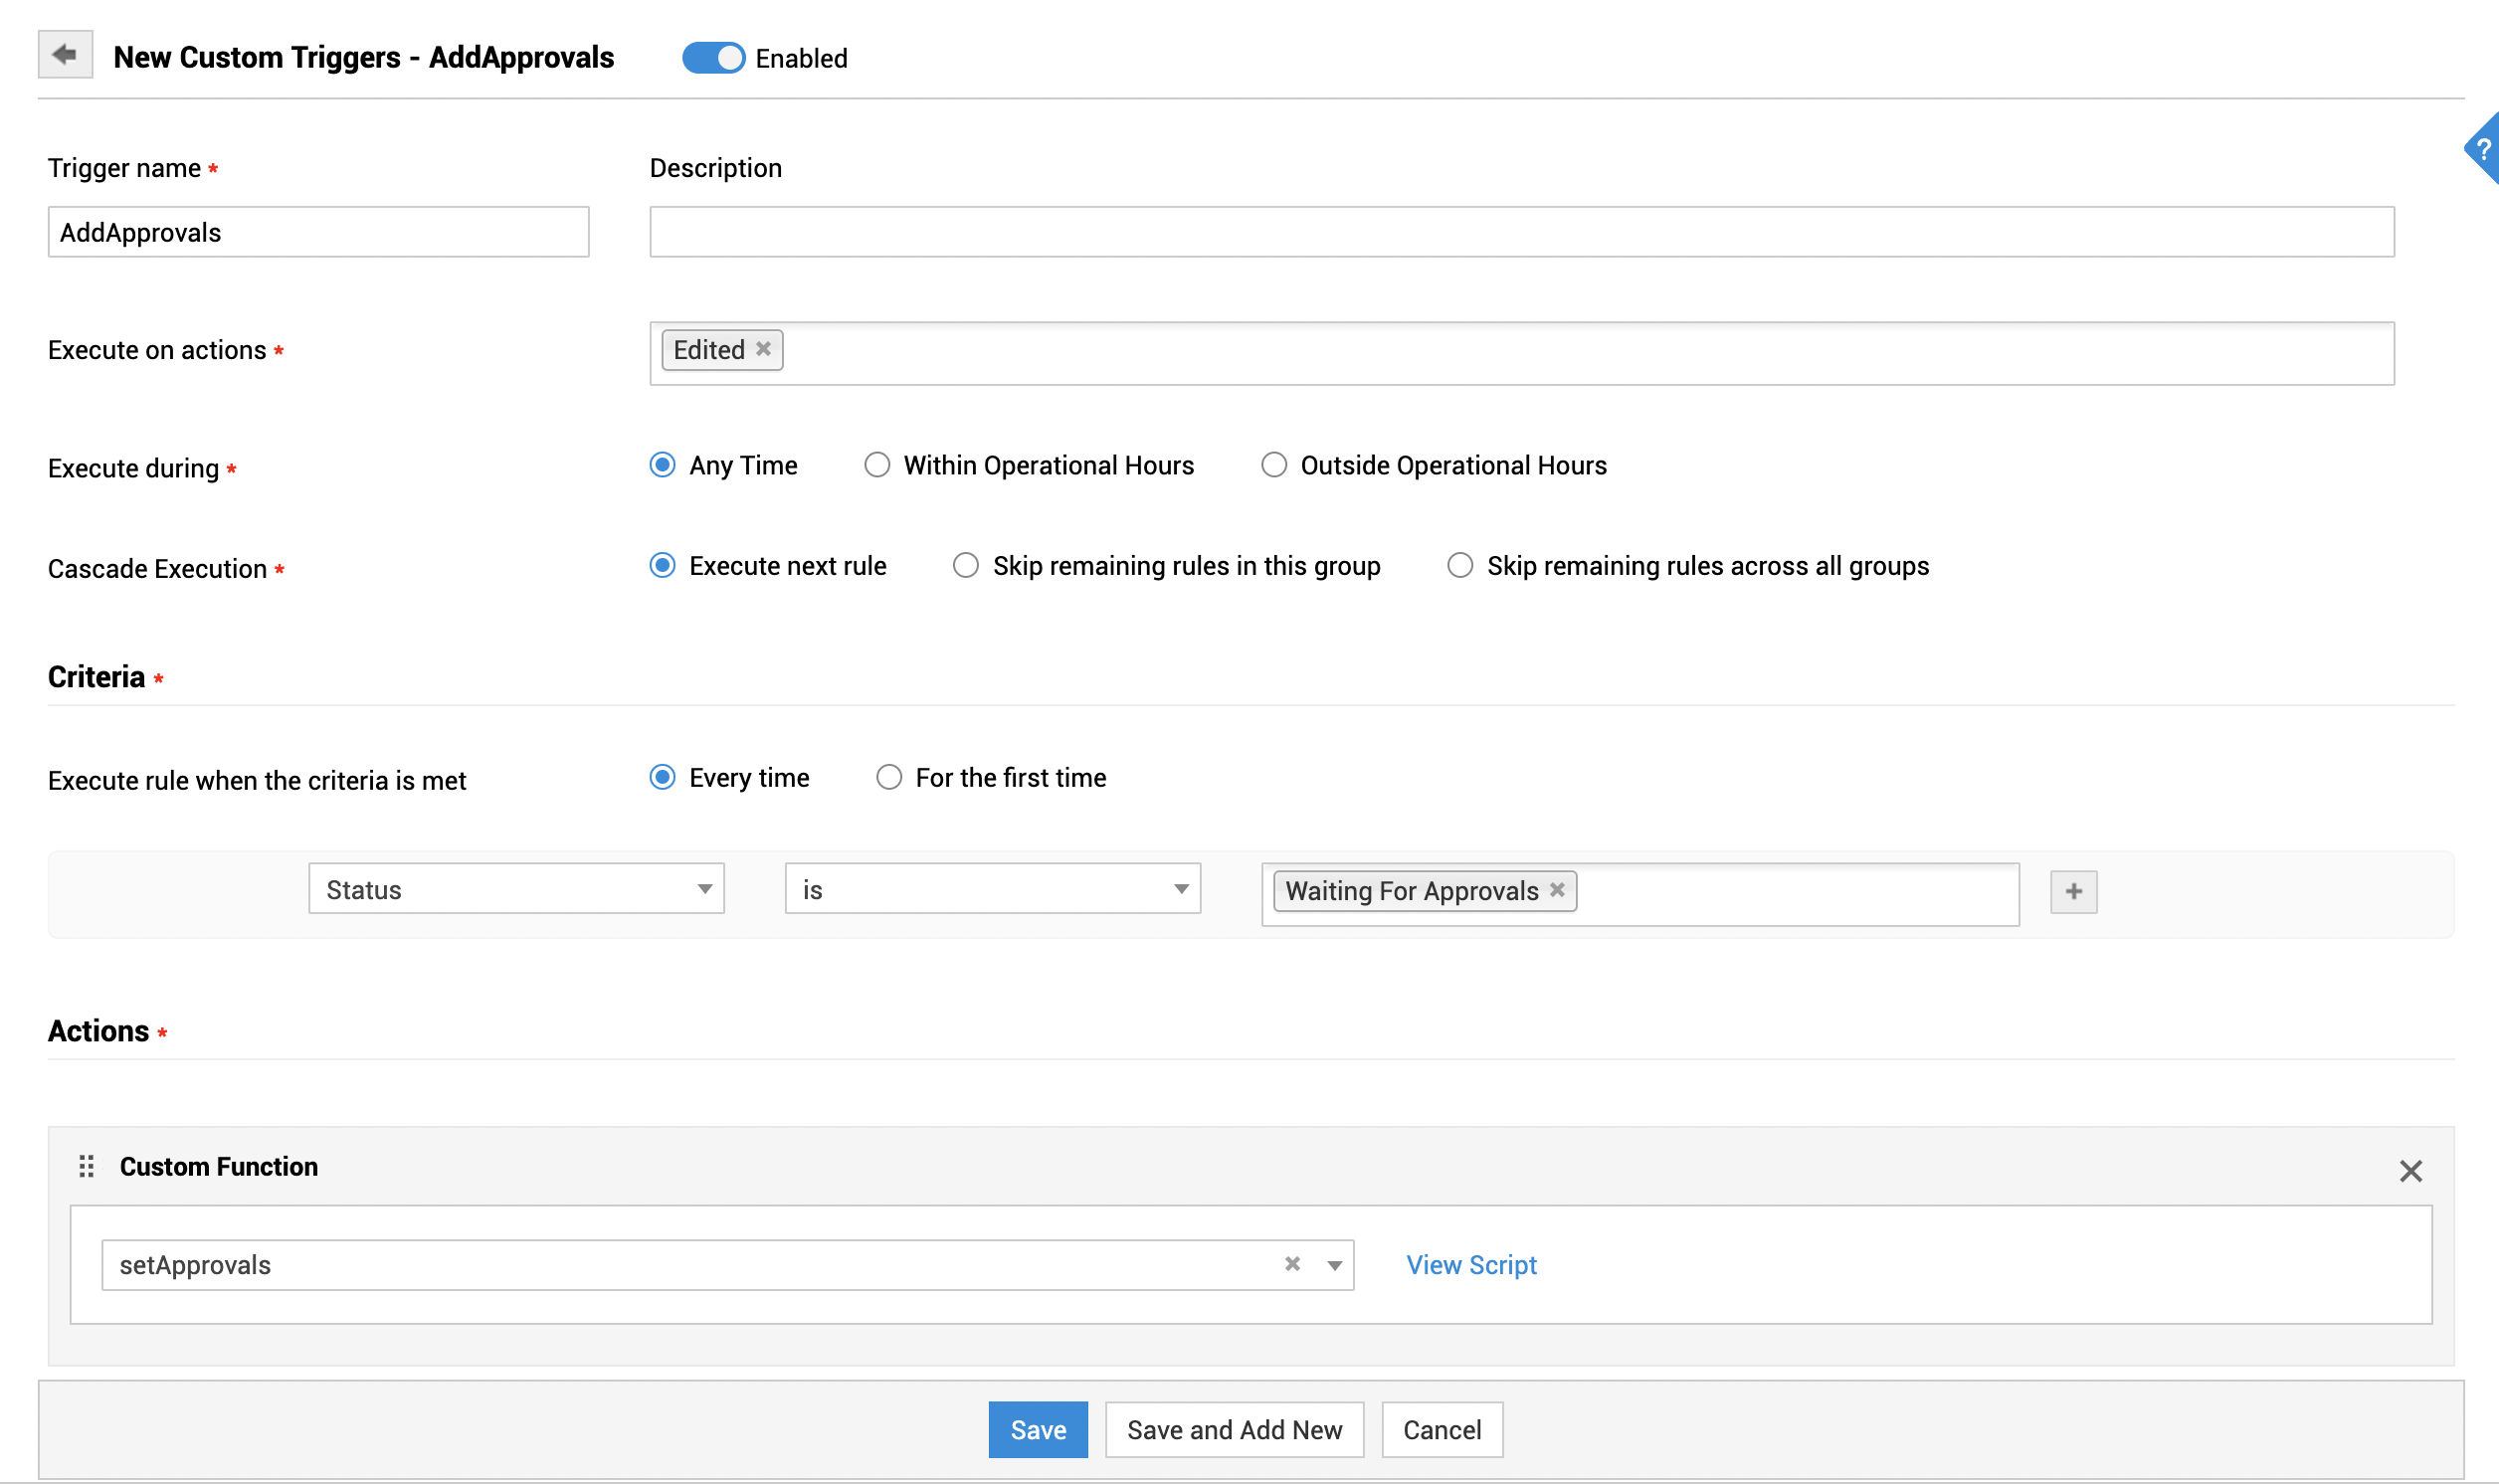Open the 'is' condition dropdown
Screen dimensions: 2499x1484
pyautogui.click(x=992, y=889)
